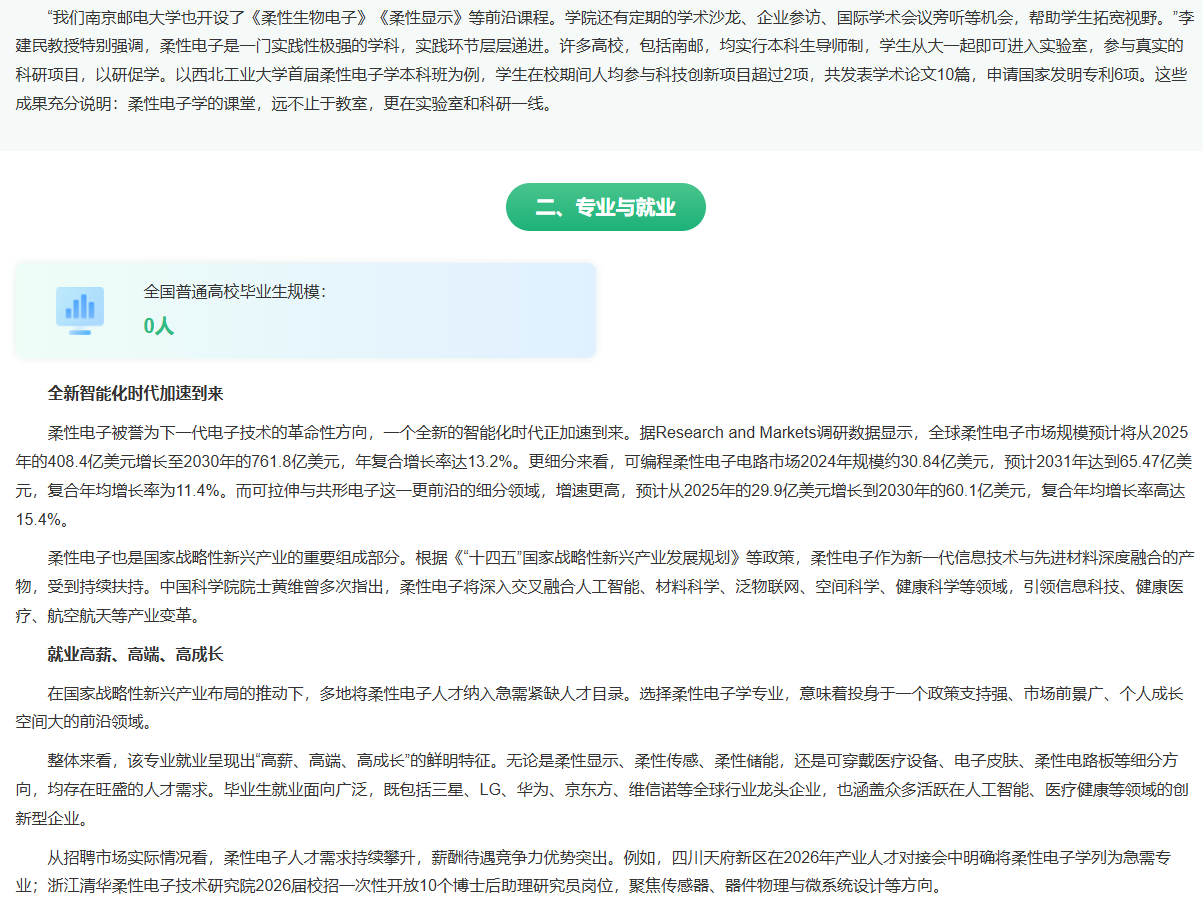Click the bar chart icon in the graduates card

point(79,310)
